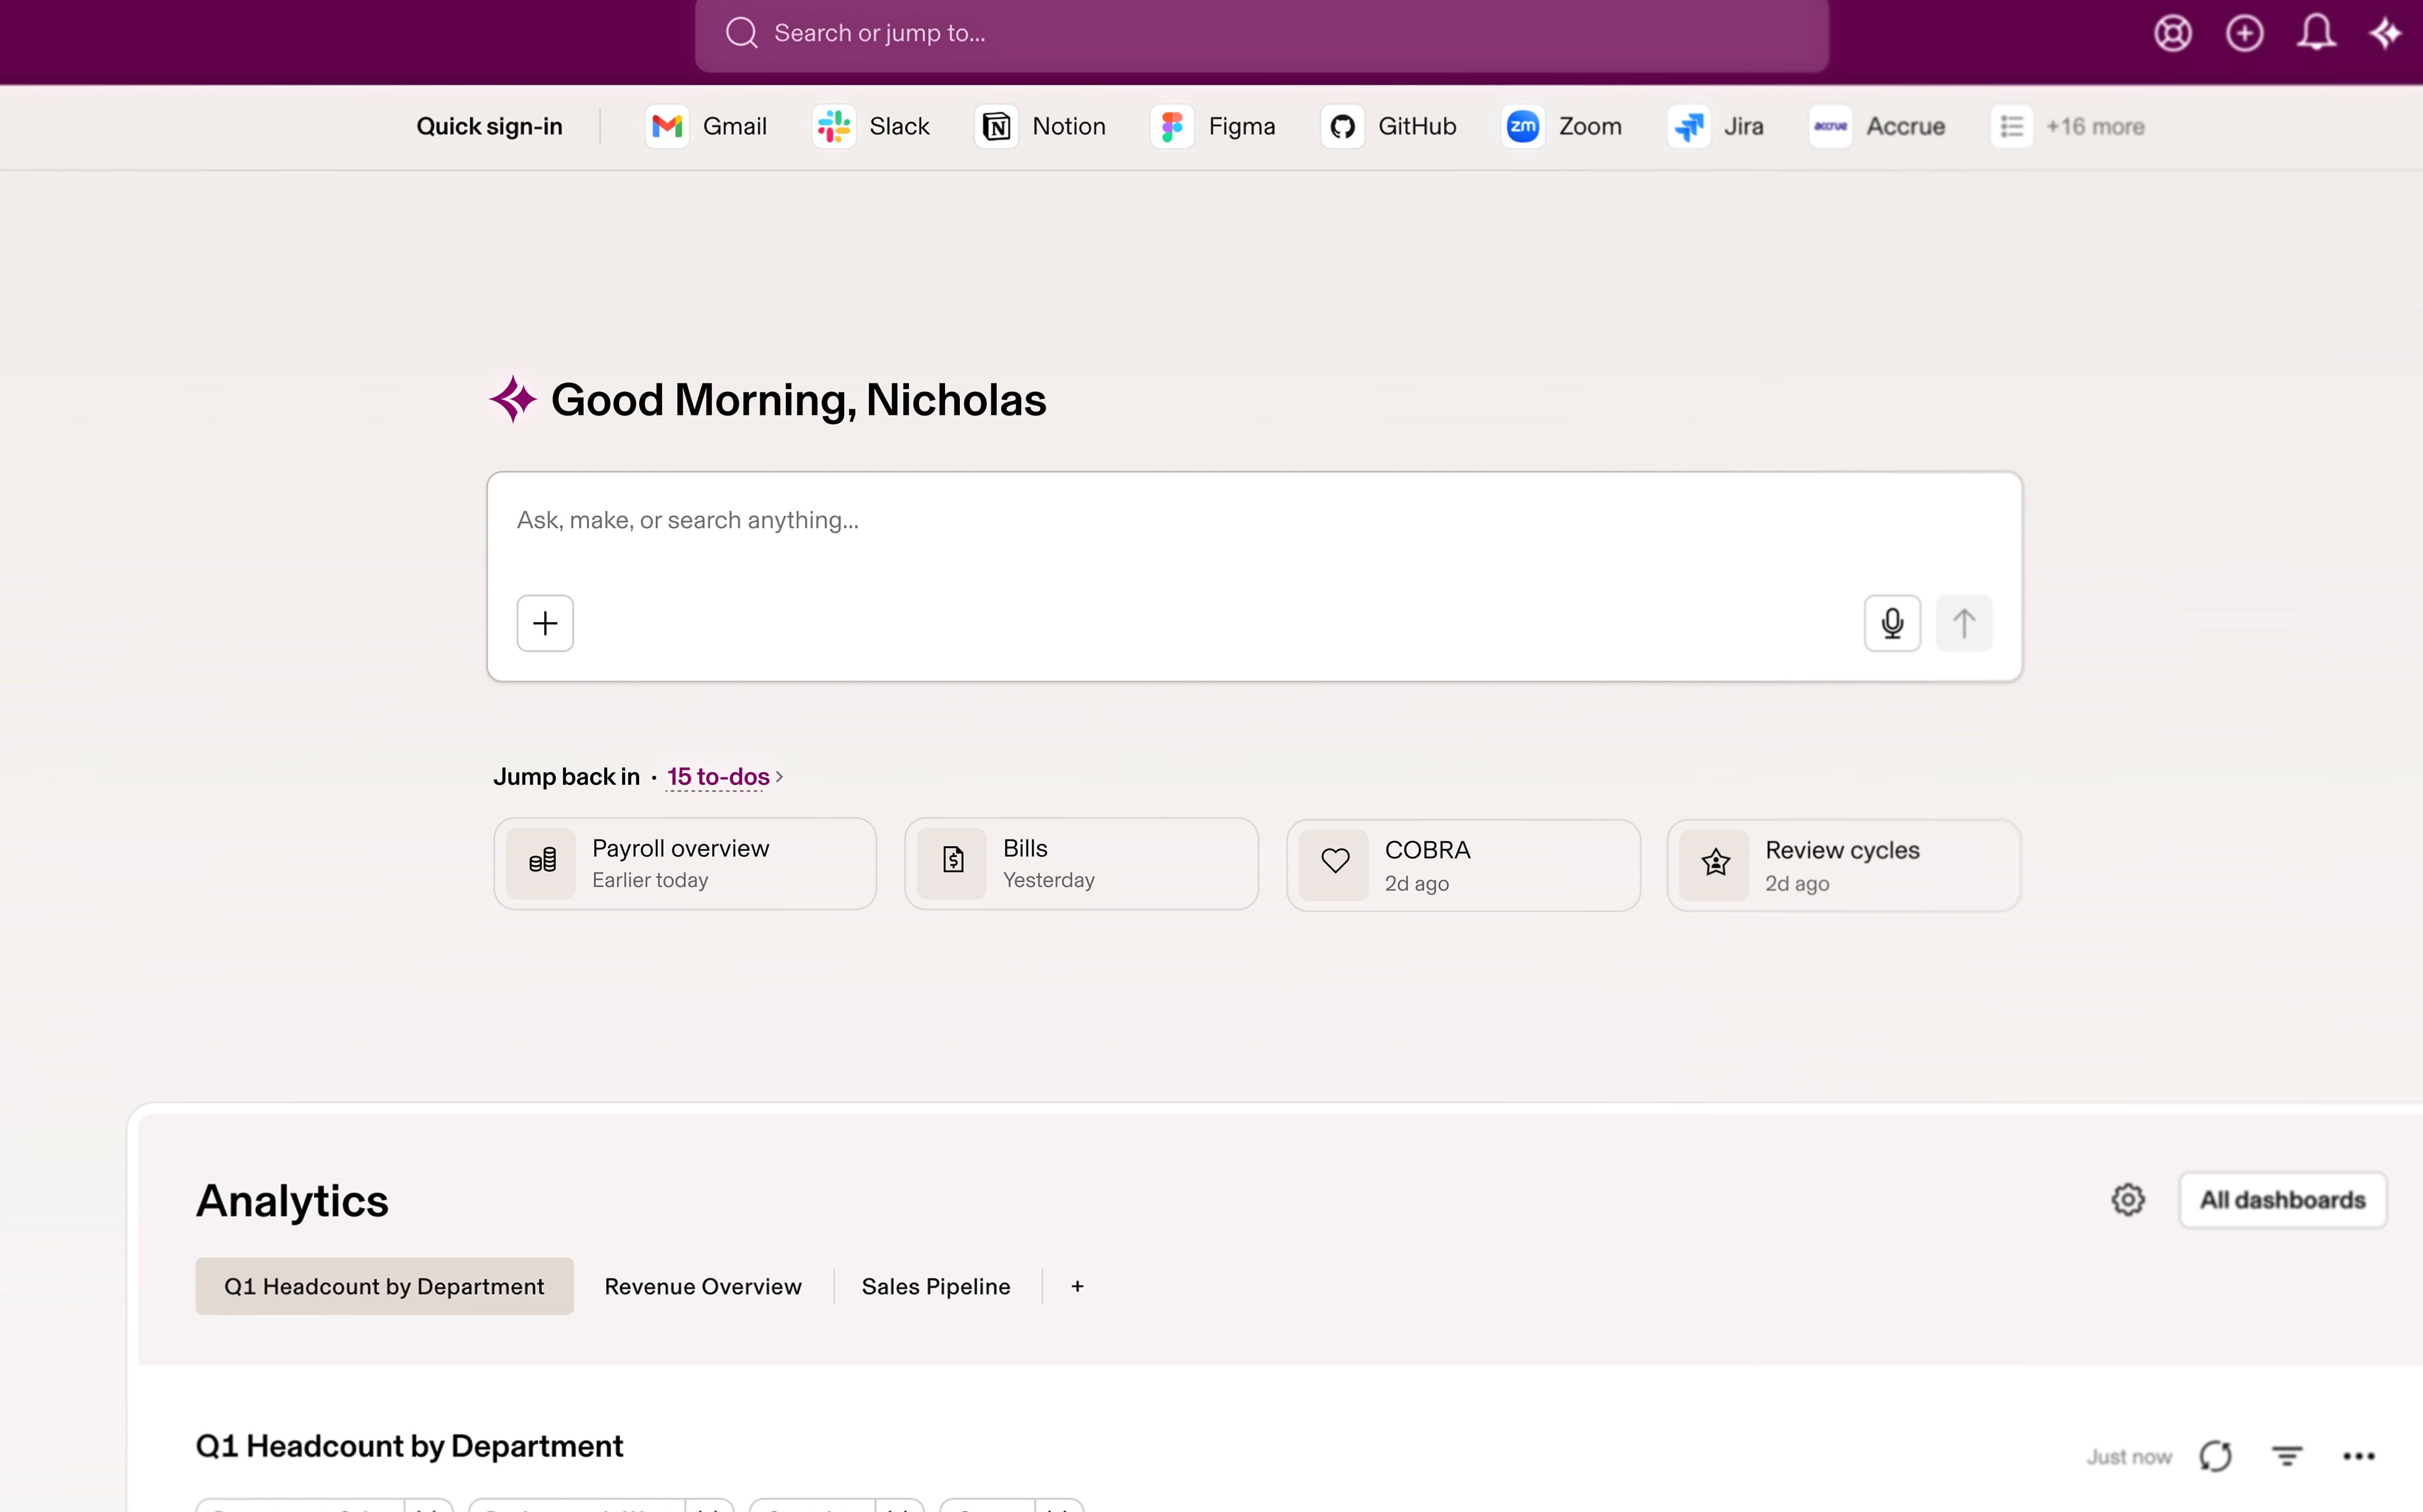The width and height of the screenshot is (2423, 1512).
Task: Open the AI sparkle assistant in the top bar
Action: click(2387, 33)
